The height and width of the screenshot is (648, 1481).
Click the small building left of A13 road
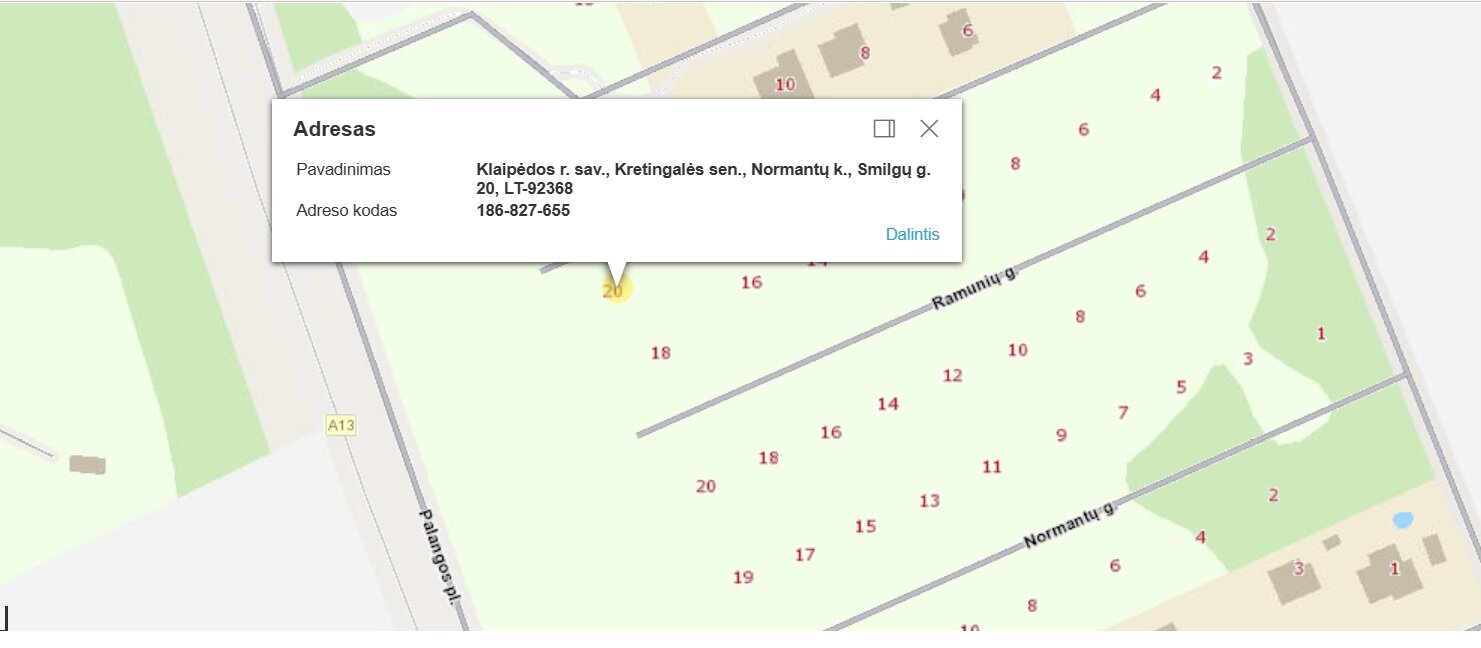(87, 464)
